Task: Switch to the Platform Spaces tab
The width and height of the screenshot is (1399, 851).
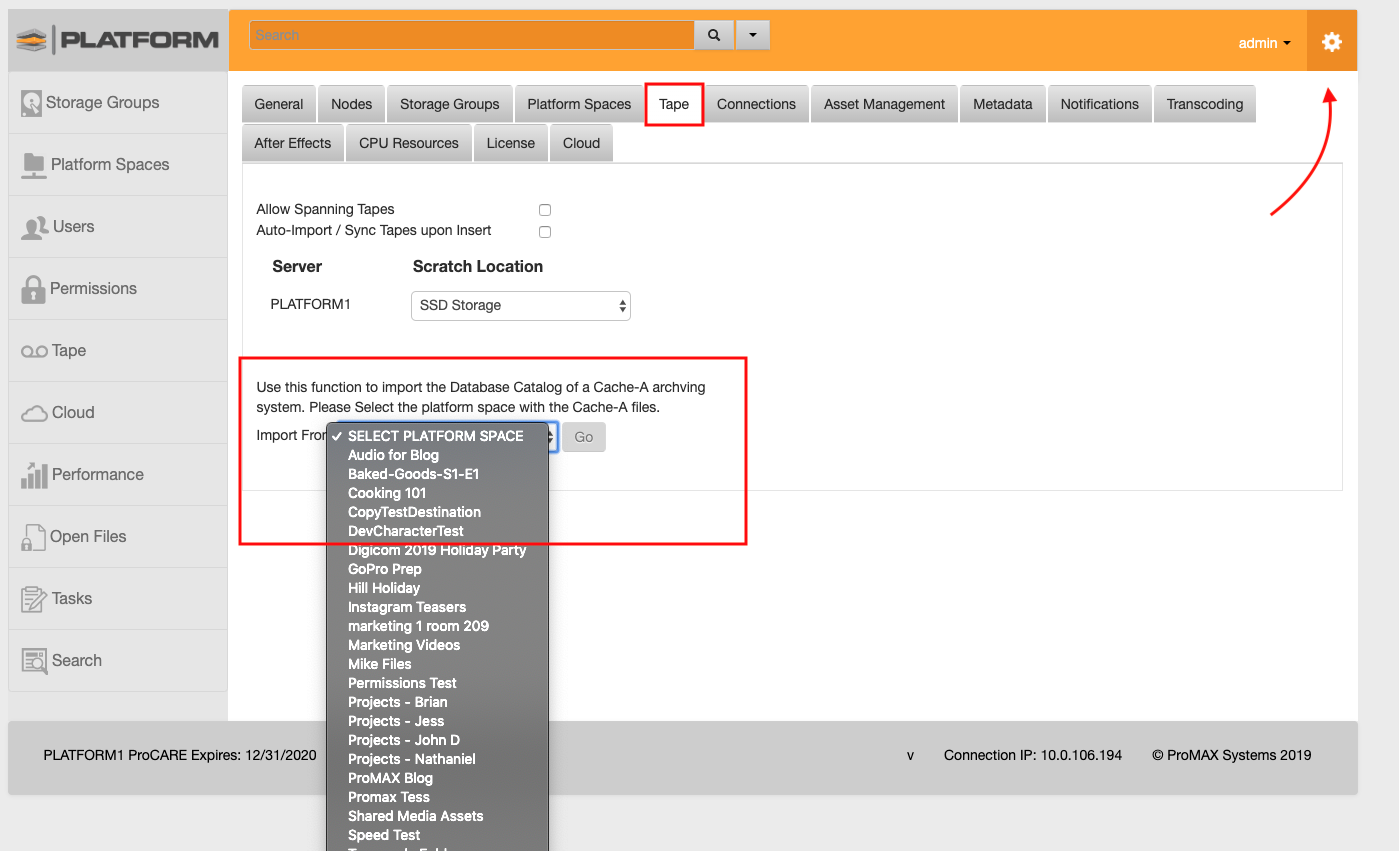Action: click(579, 104)
